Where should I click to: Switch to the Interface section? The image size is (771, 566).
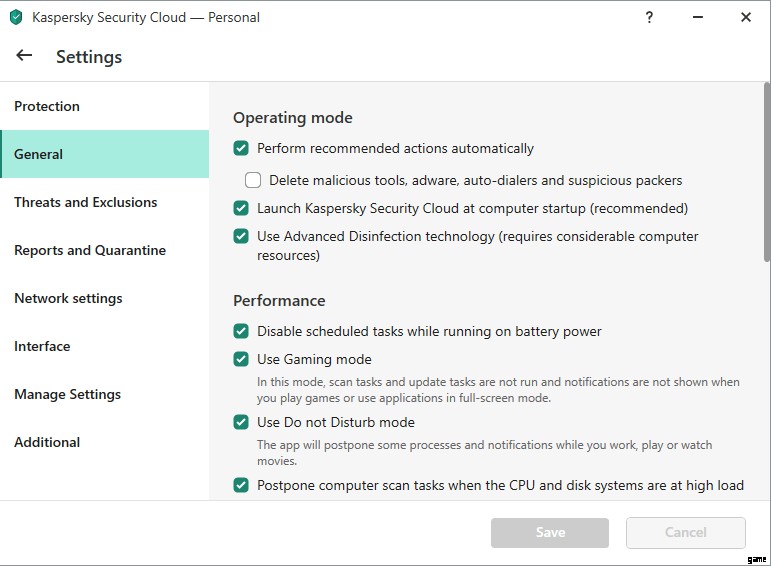(x=42, y=346)
